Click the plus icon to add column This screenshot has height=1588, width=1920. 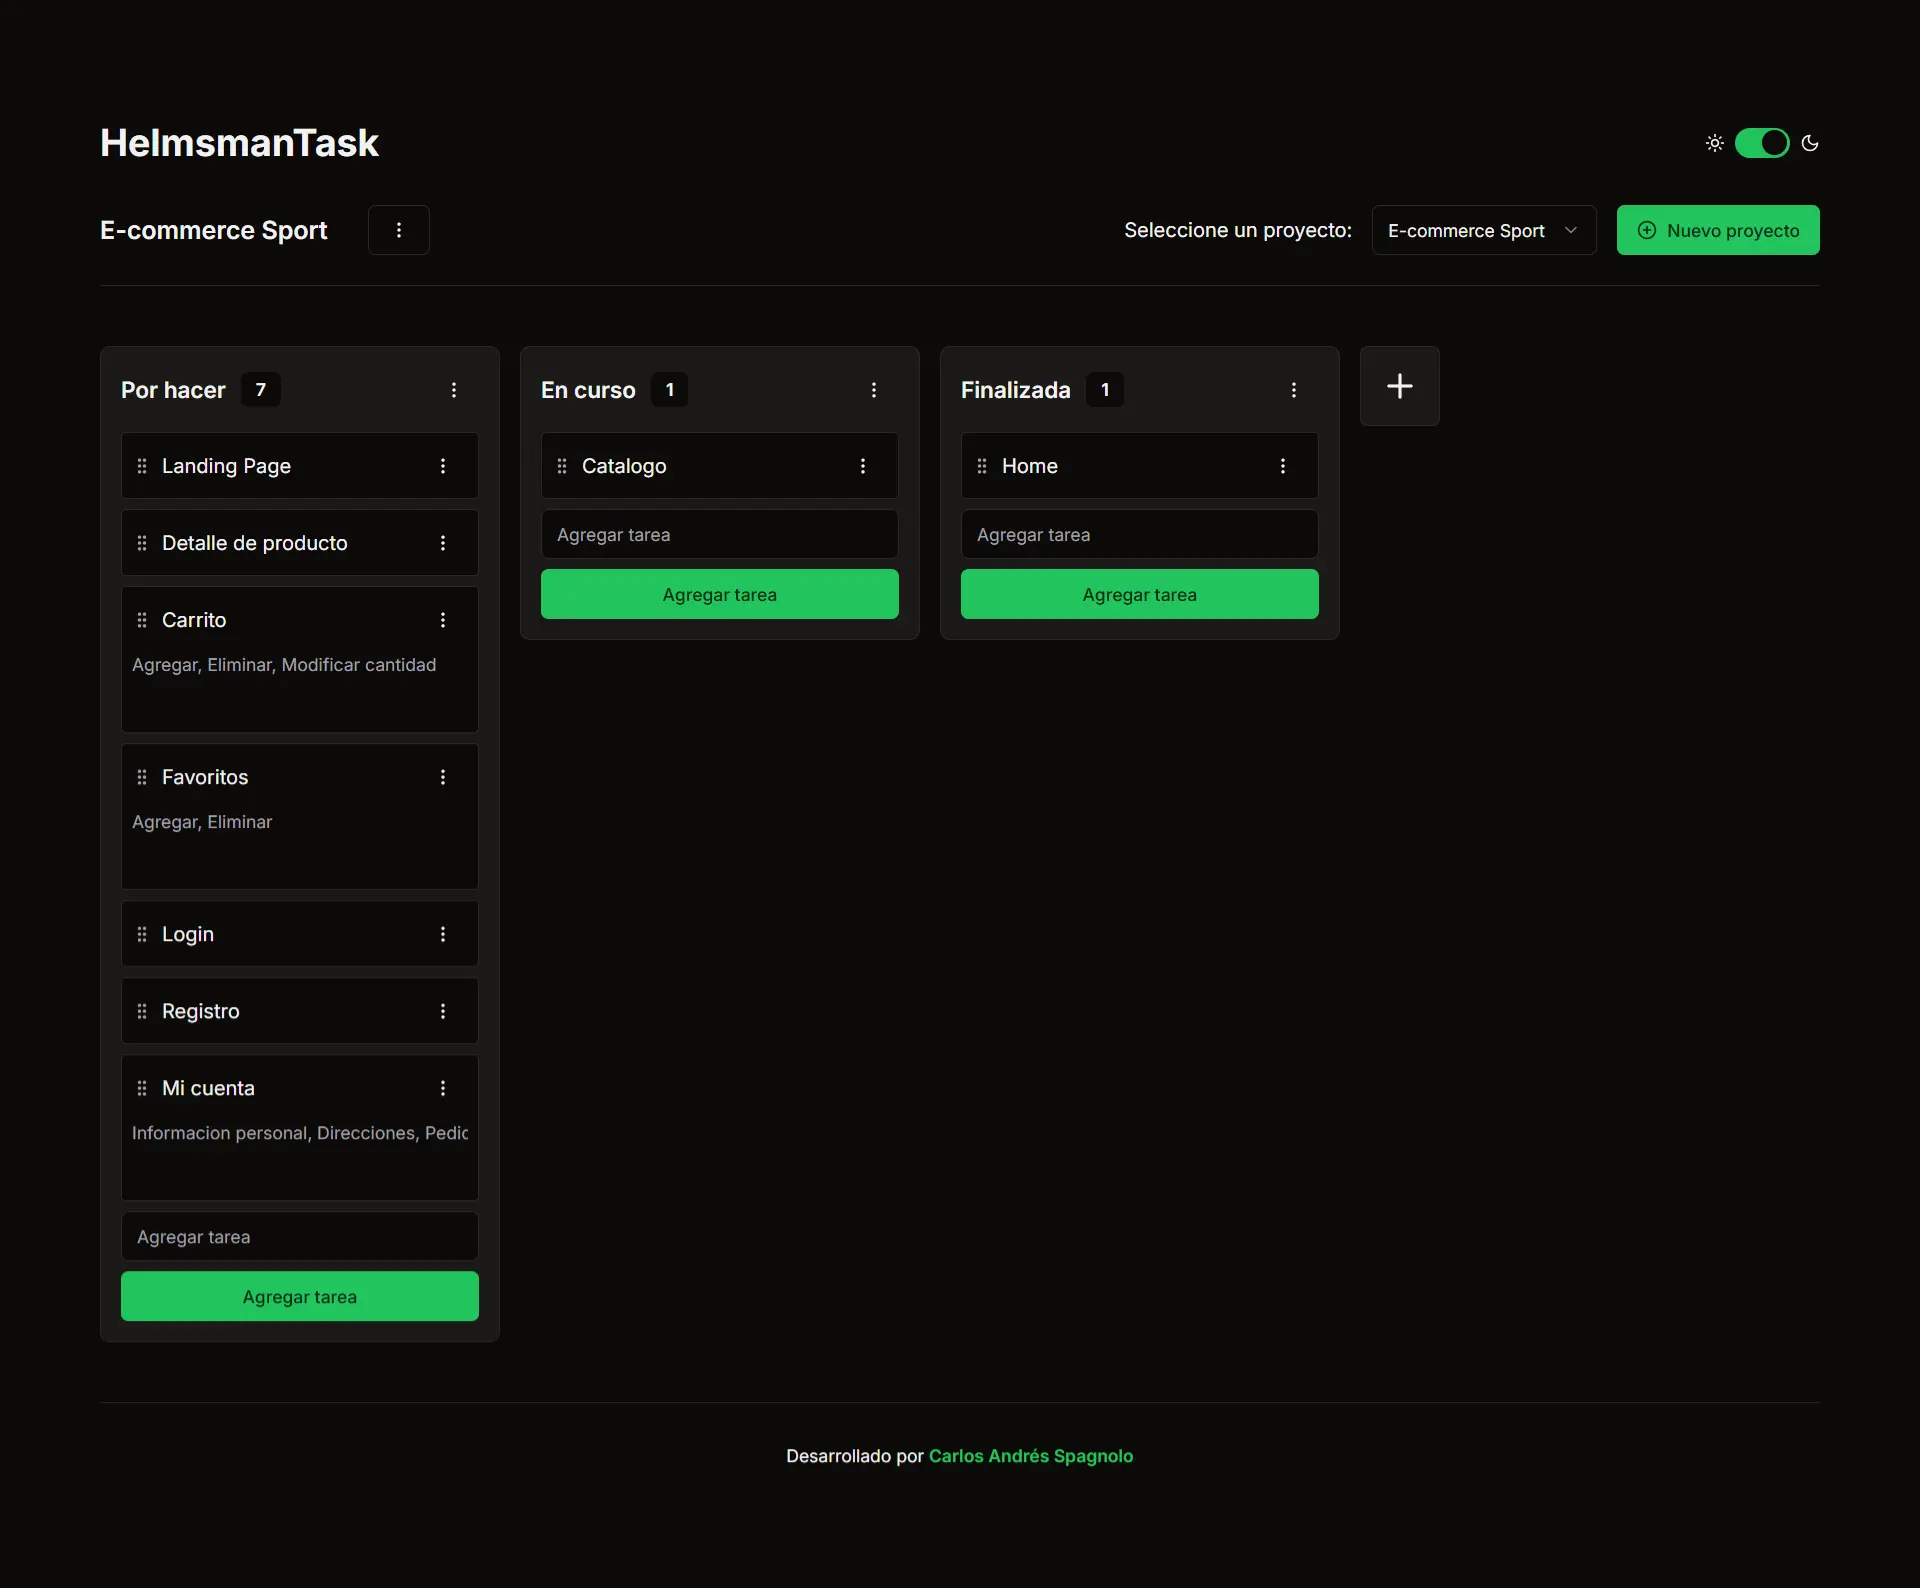point(1399,386)
